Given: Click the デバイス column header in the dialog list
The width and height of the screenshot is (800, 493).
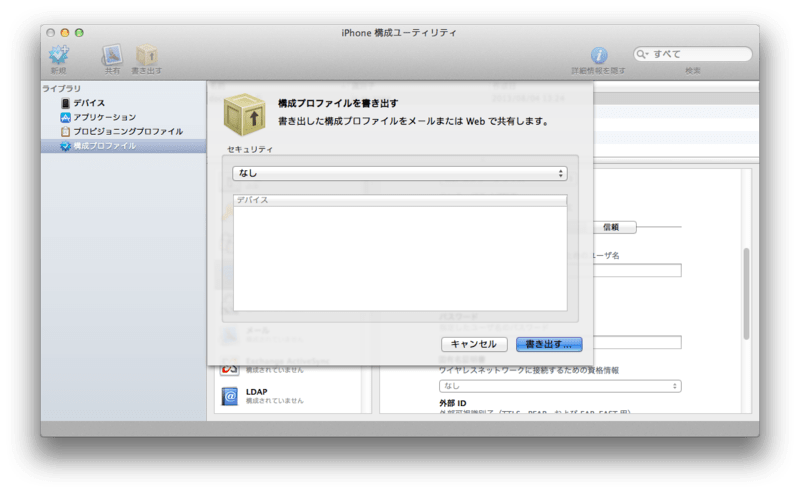Looking at the screenshot, I should tap(400, 200).
